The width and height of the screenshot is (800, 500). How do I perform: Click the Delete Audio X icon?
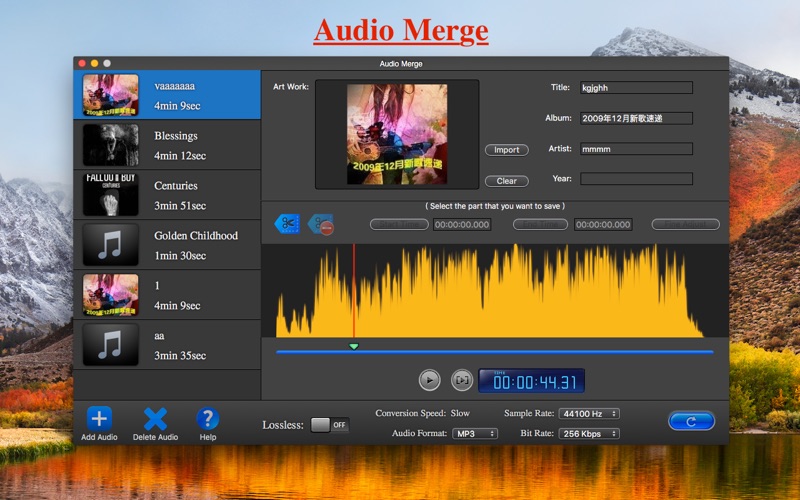click(x=155, y=419)
